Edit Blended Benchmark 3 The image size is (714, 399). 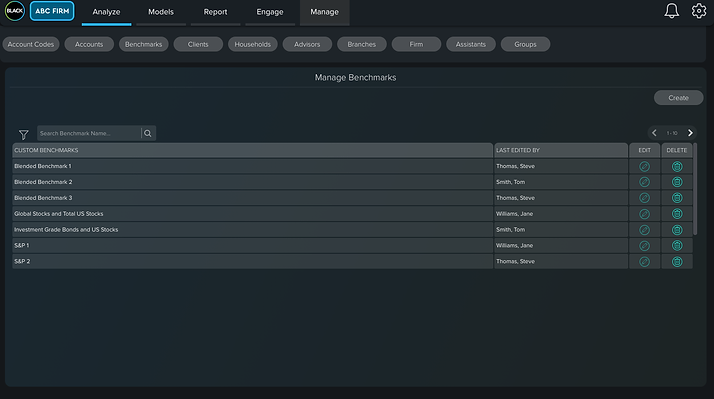644,198
